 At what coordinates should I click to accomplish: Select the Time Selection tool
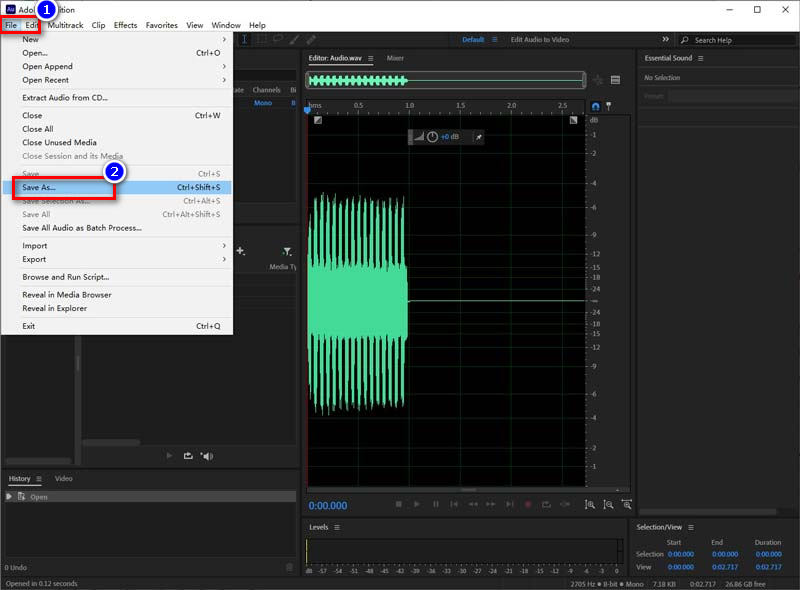pos(245,40)
